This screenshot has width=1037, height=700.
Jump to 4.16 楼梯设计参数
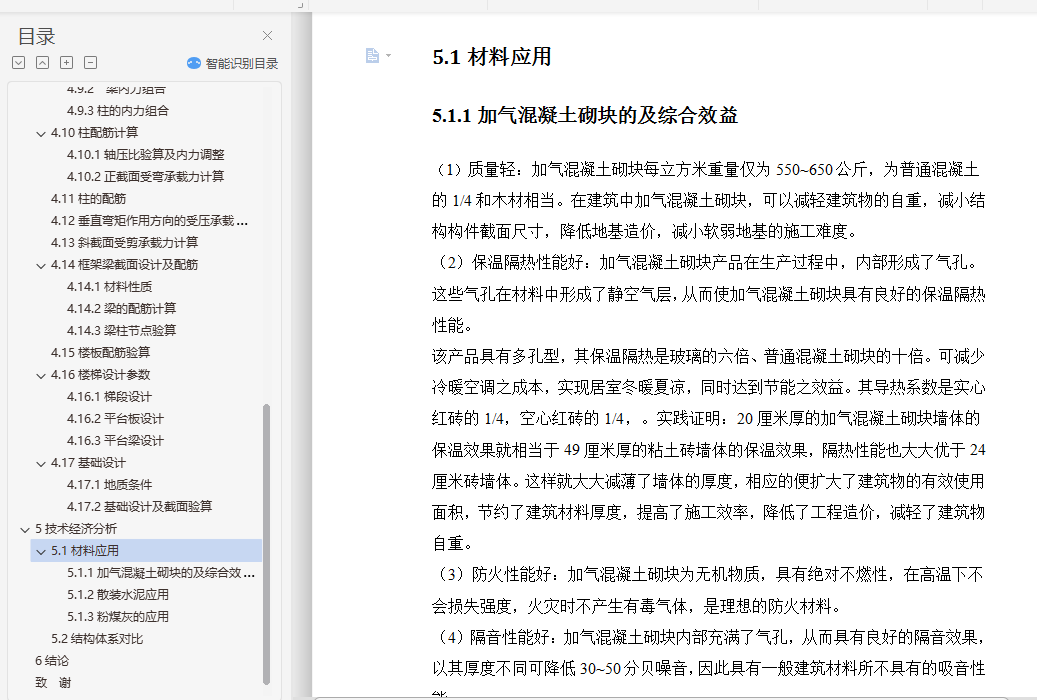(x=101, y=374)
